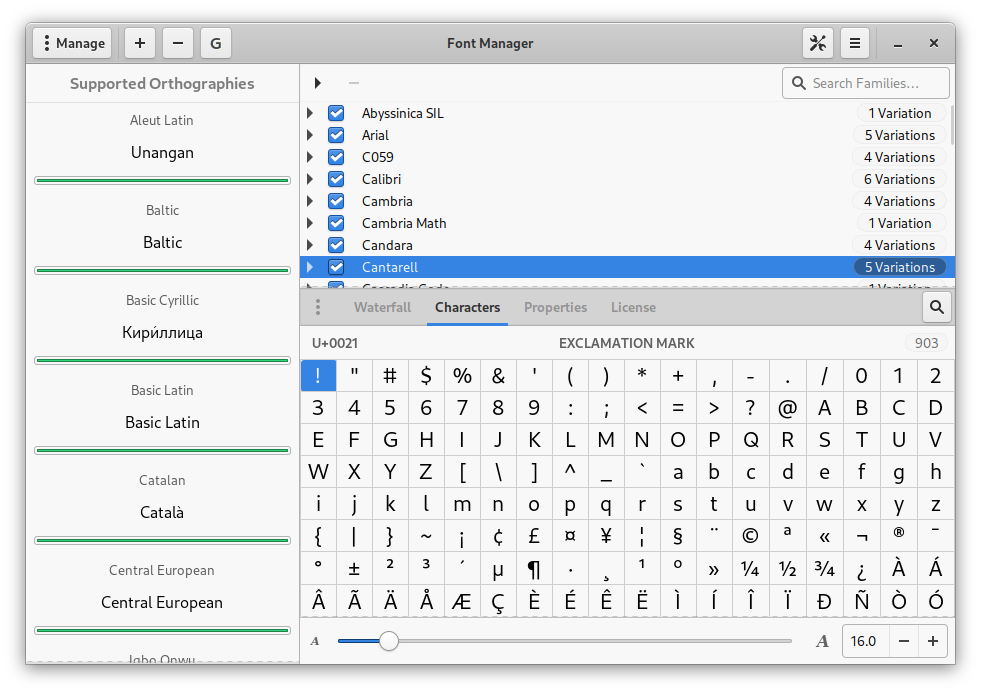Expand the Abyssinica SIL family row
This screenshot has width=981, height=693.
click(310, 113)
